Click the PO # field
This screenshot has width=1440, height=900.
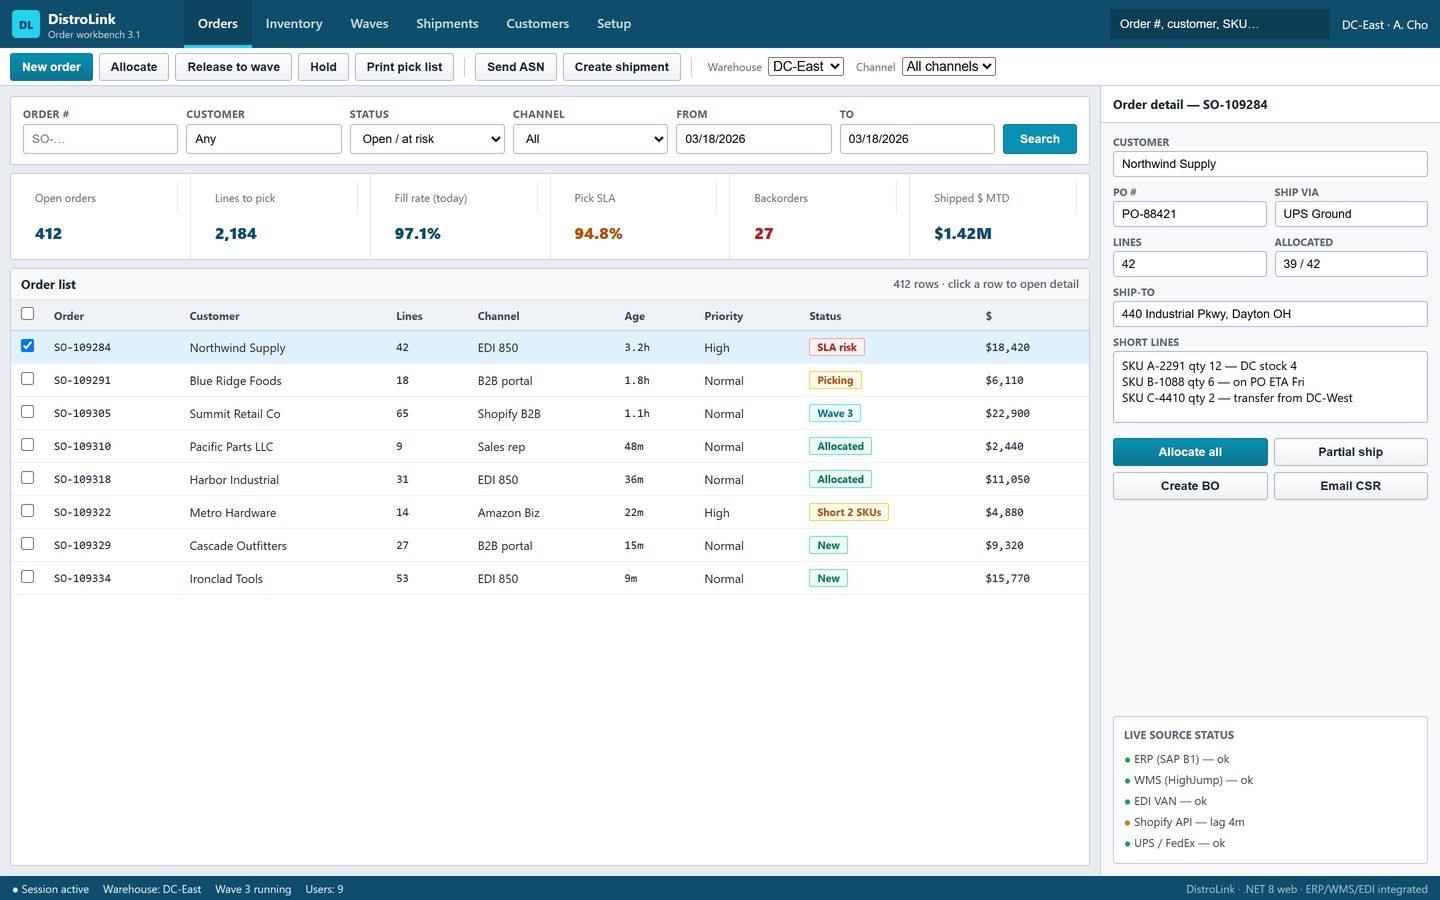1190,214
